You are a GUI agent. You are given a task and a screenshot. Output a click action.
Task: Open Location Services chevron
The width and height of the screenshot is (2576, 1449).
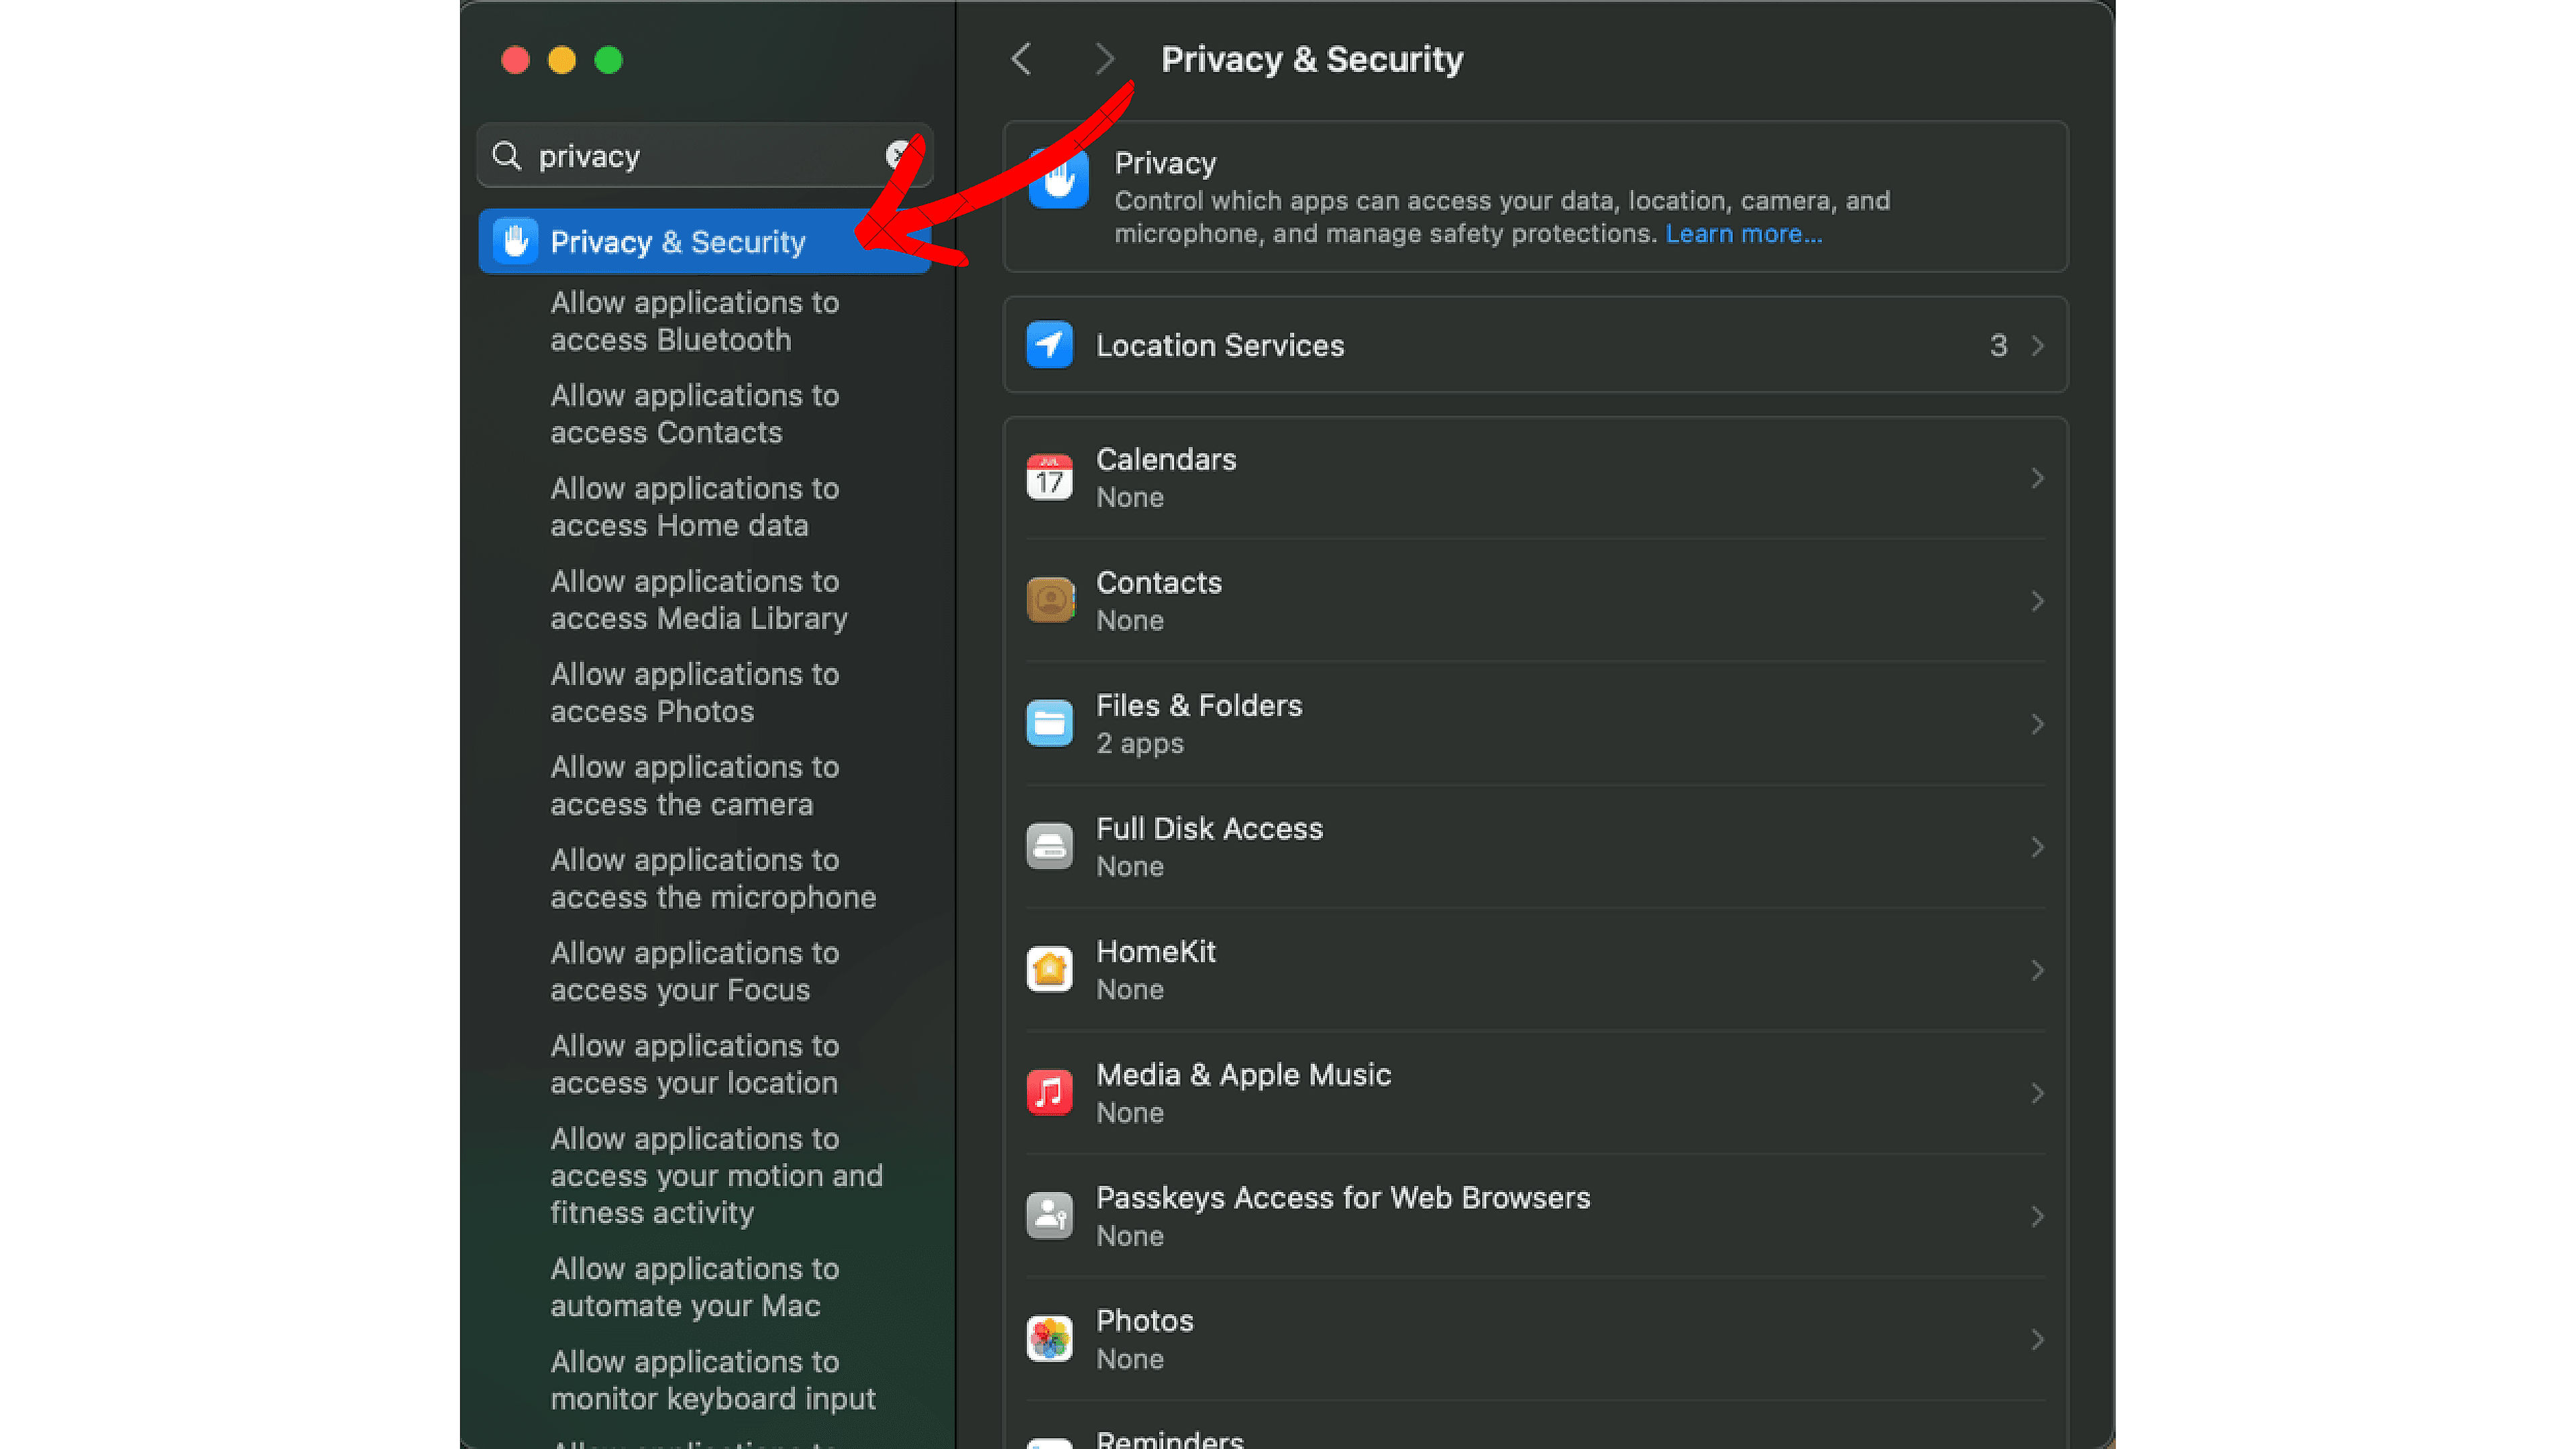pos(2037,345)
